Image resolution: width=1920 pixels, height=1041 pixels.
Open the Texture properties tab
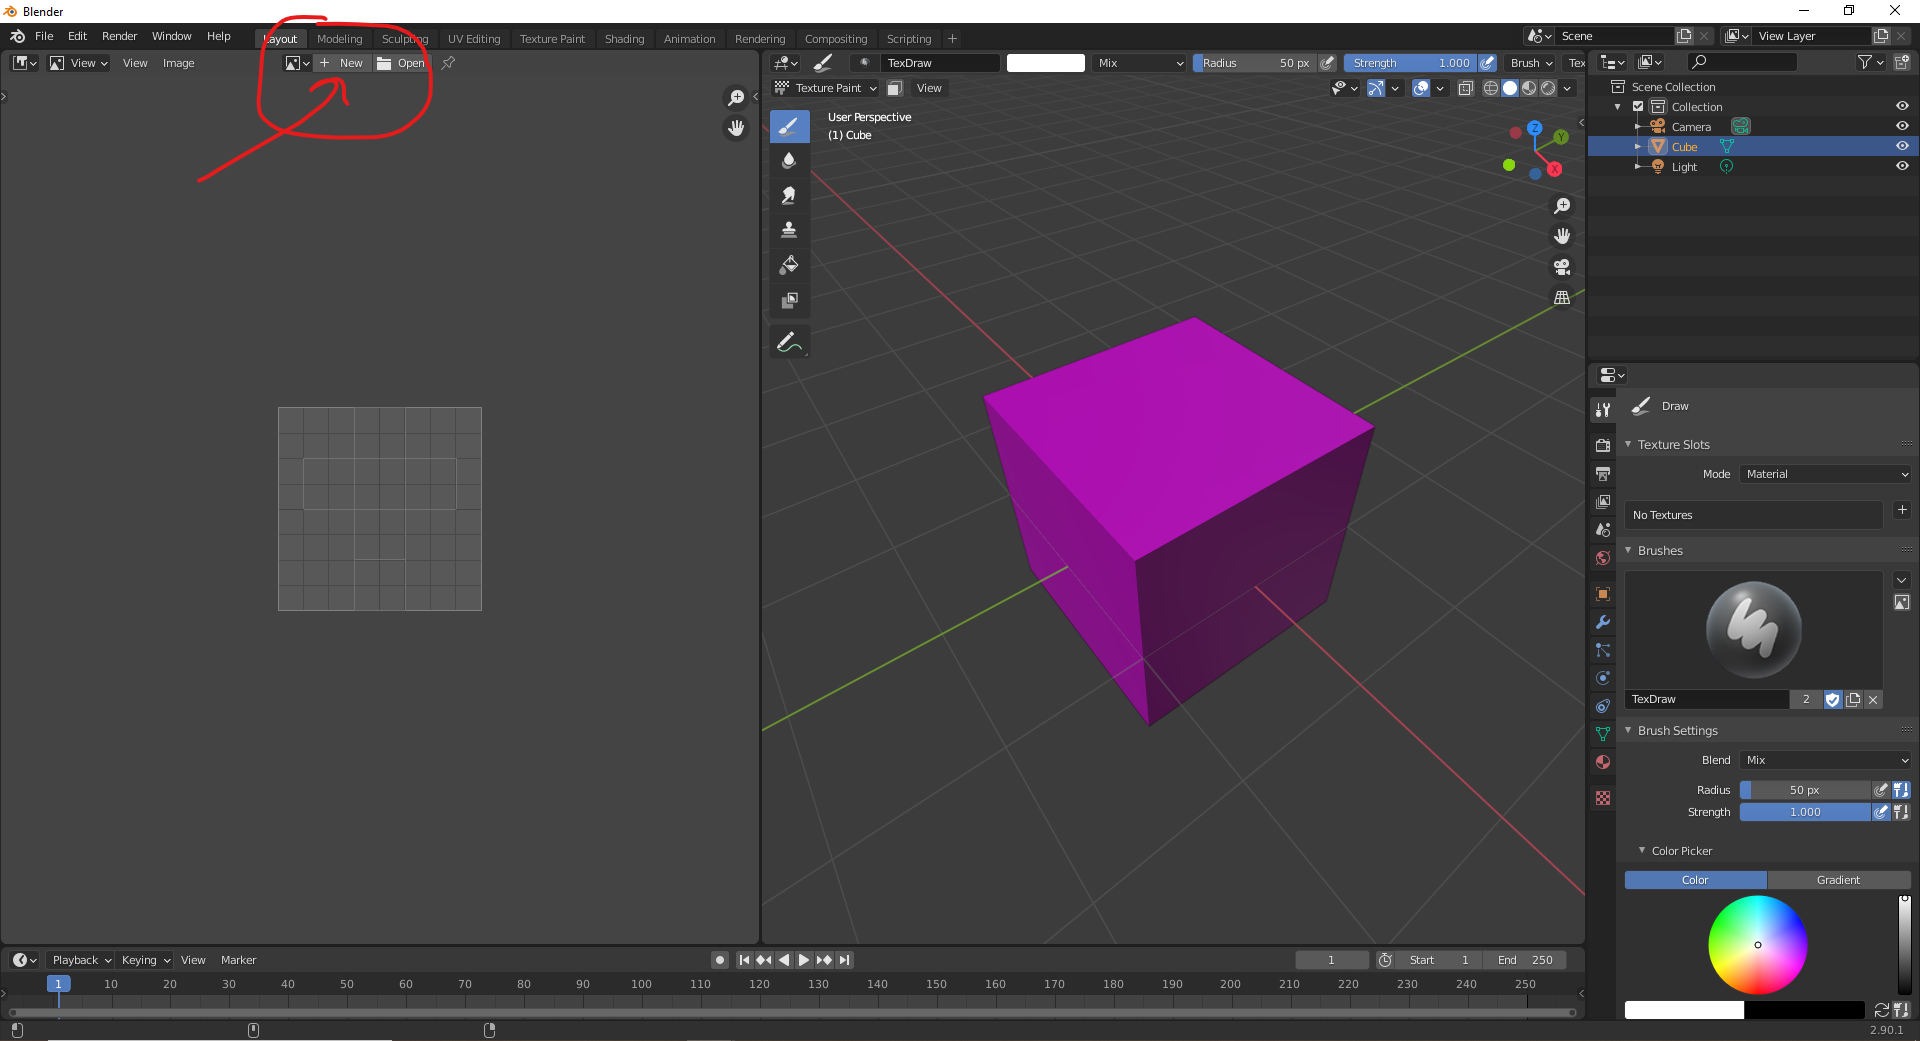click(1603, 798)
